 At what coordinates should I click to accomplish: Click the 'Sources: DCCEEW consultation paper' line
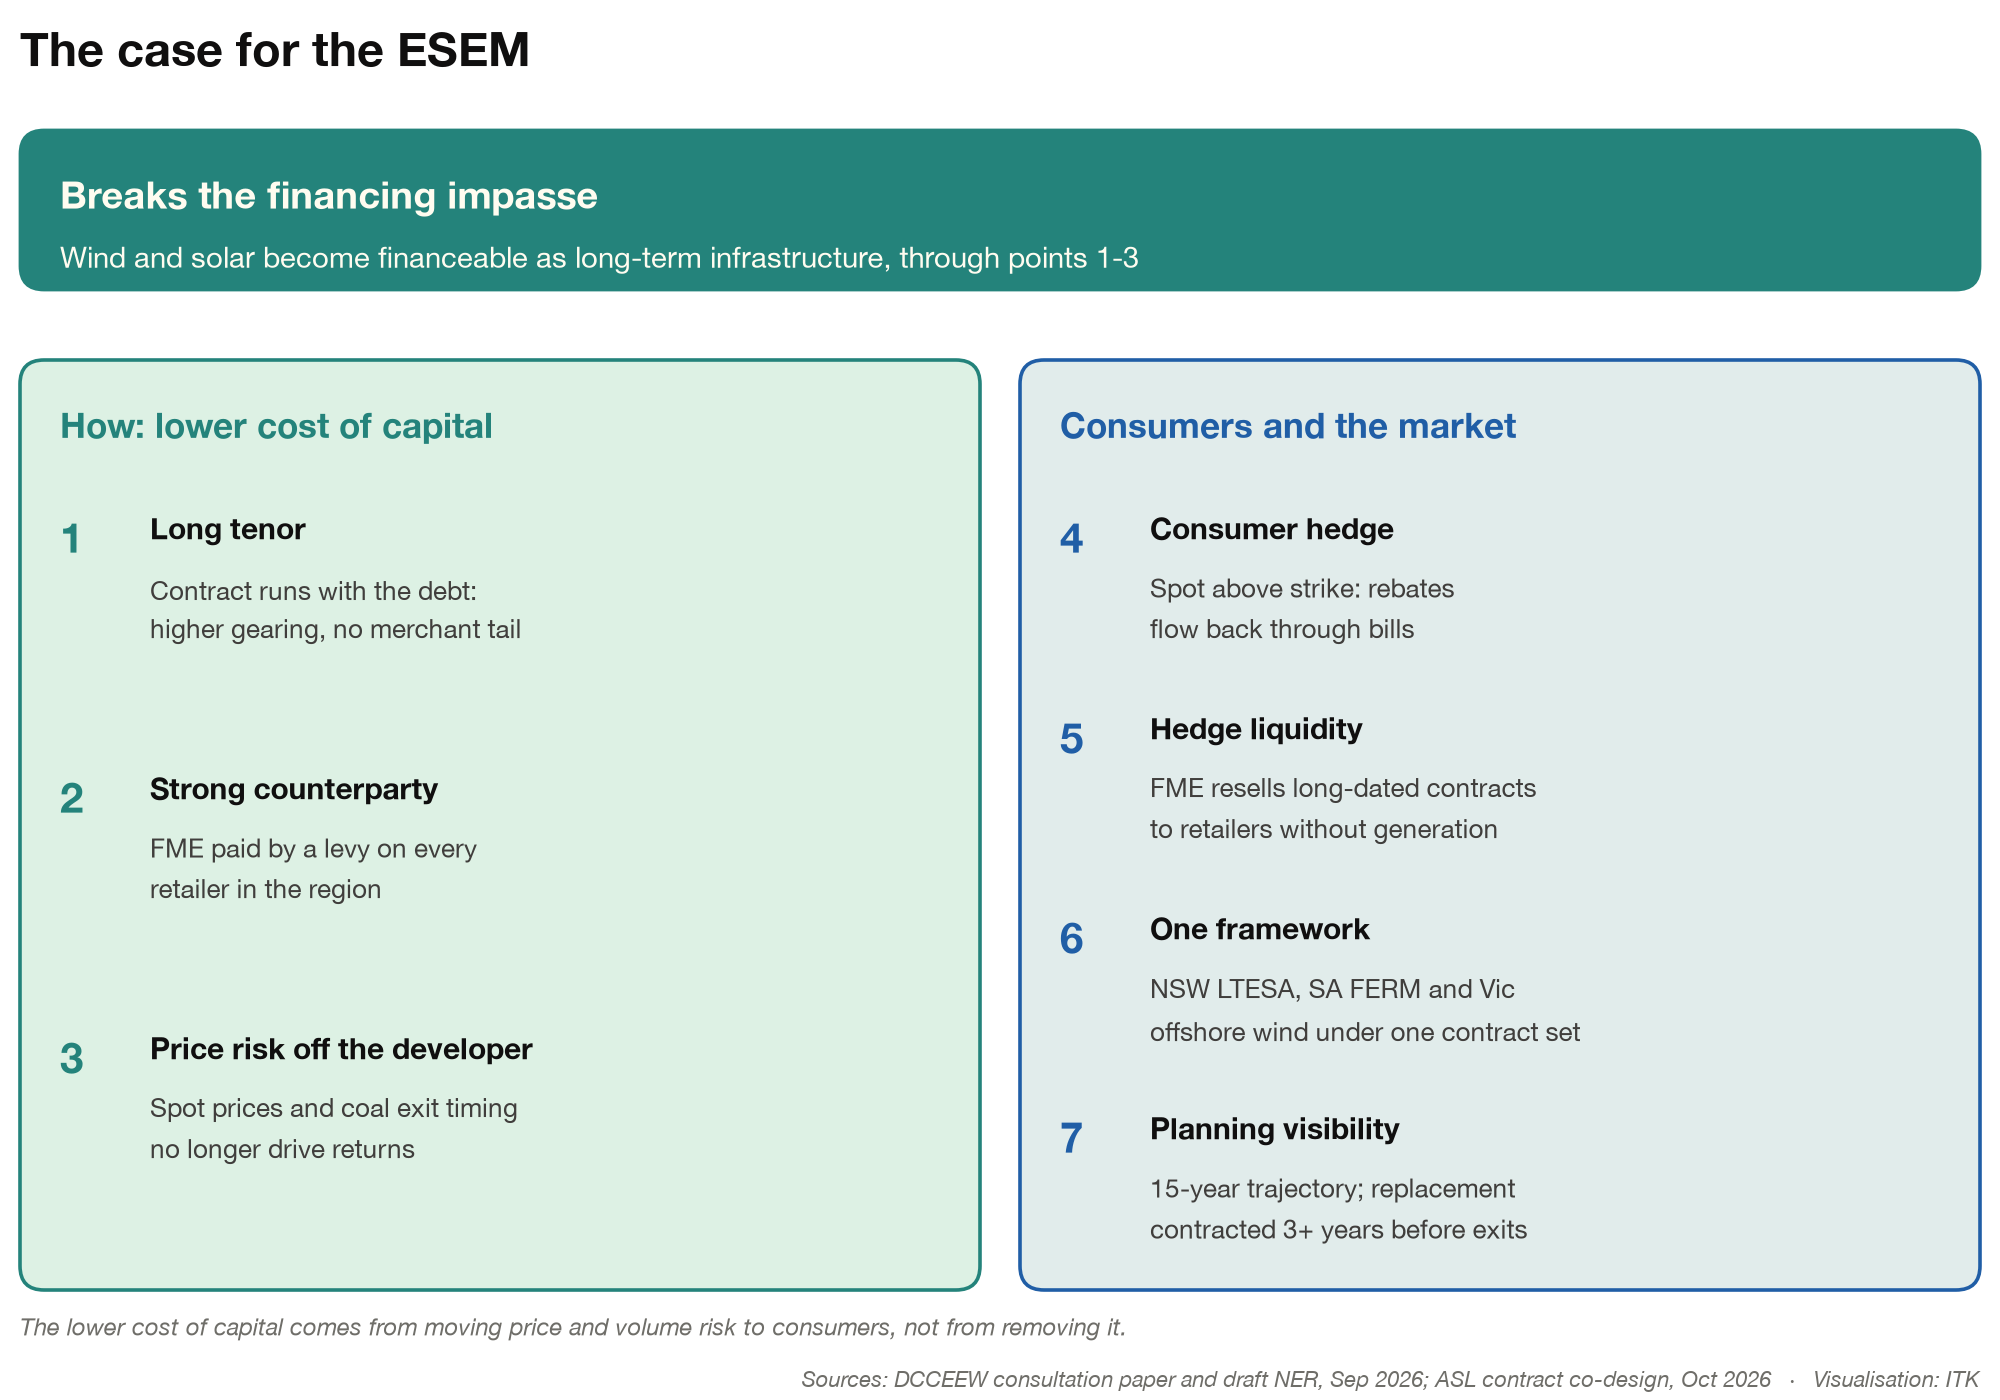click(1286, 1379)
